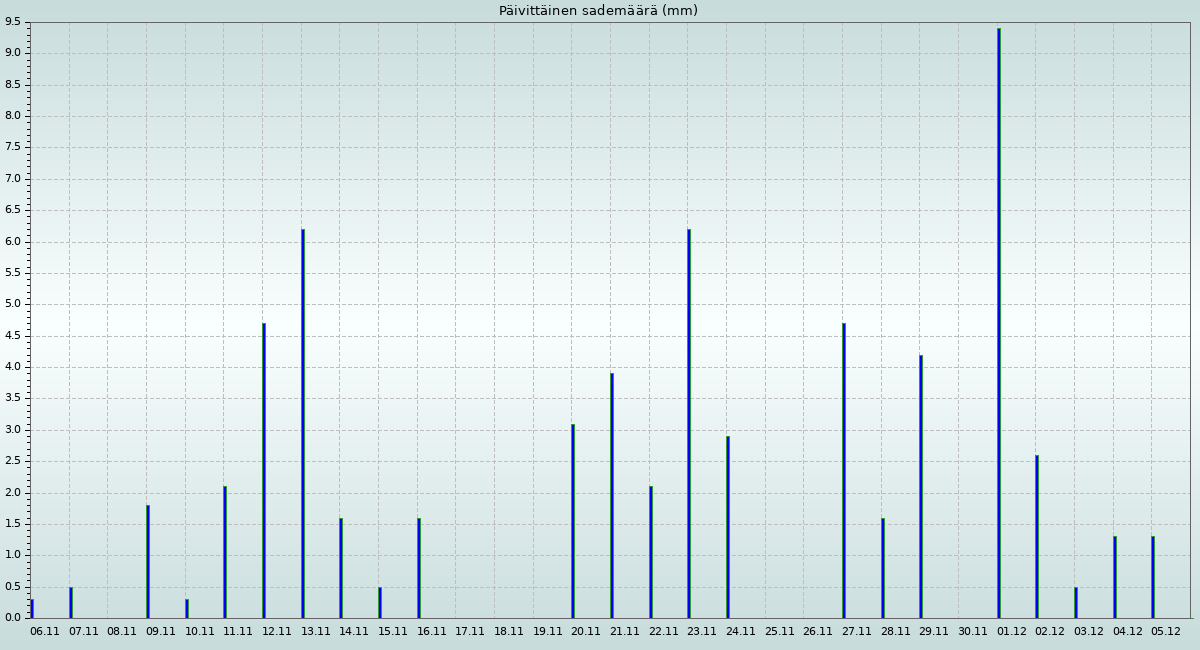Screen dimensions: 1200x650
Task: Select the 30.11 x-axis date label
Action: (972, 631)
